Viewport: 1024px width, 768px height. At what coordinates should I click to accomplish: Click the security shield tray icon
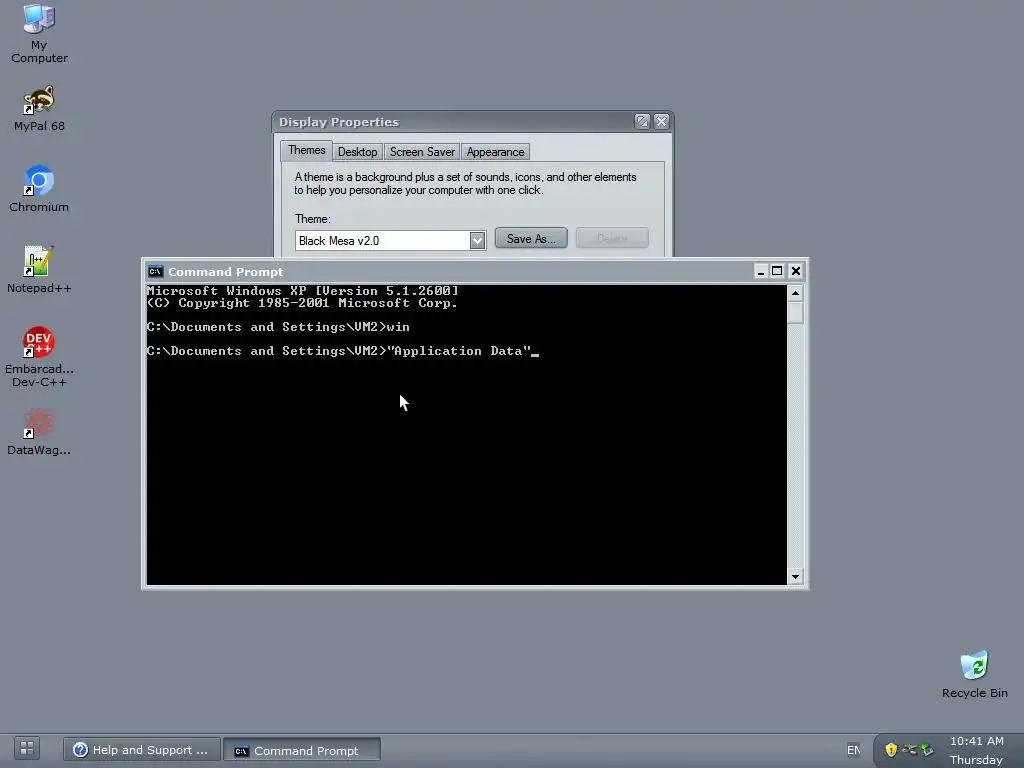click(891, 750)
